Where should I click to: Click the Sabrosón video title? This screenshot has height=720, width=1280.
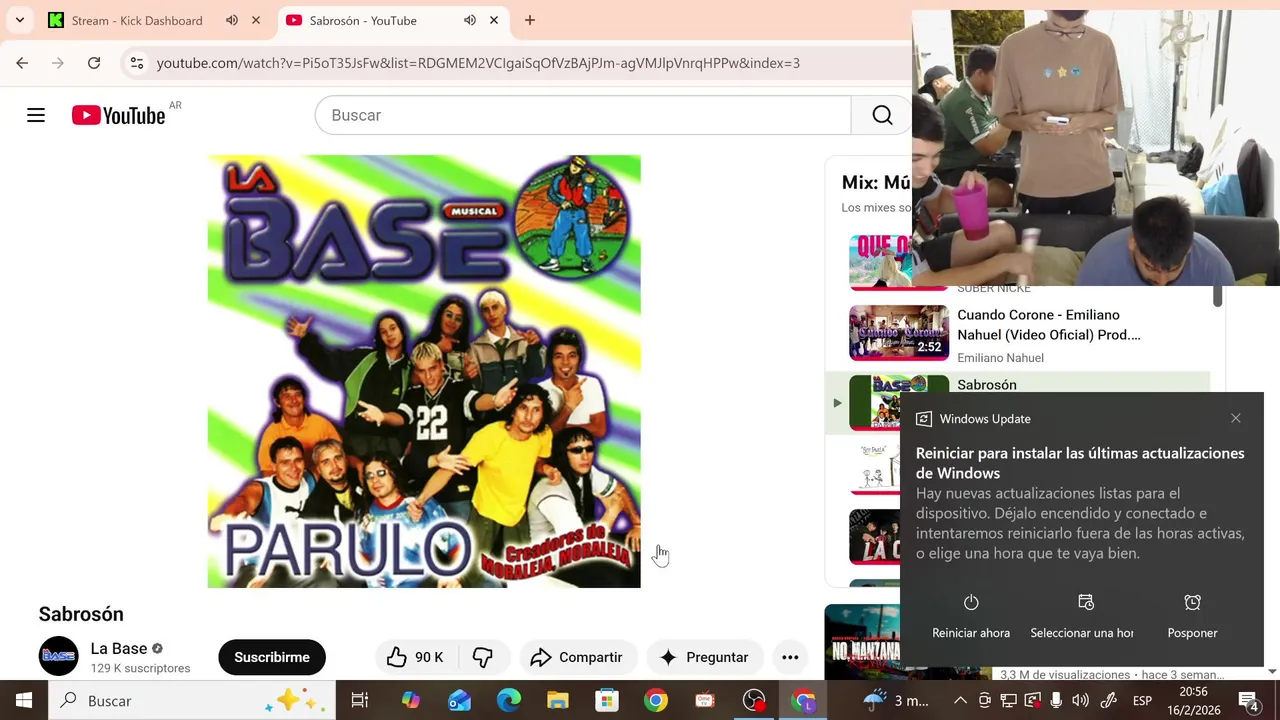point(81,614)
